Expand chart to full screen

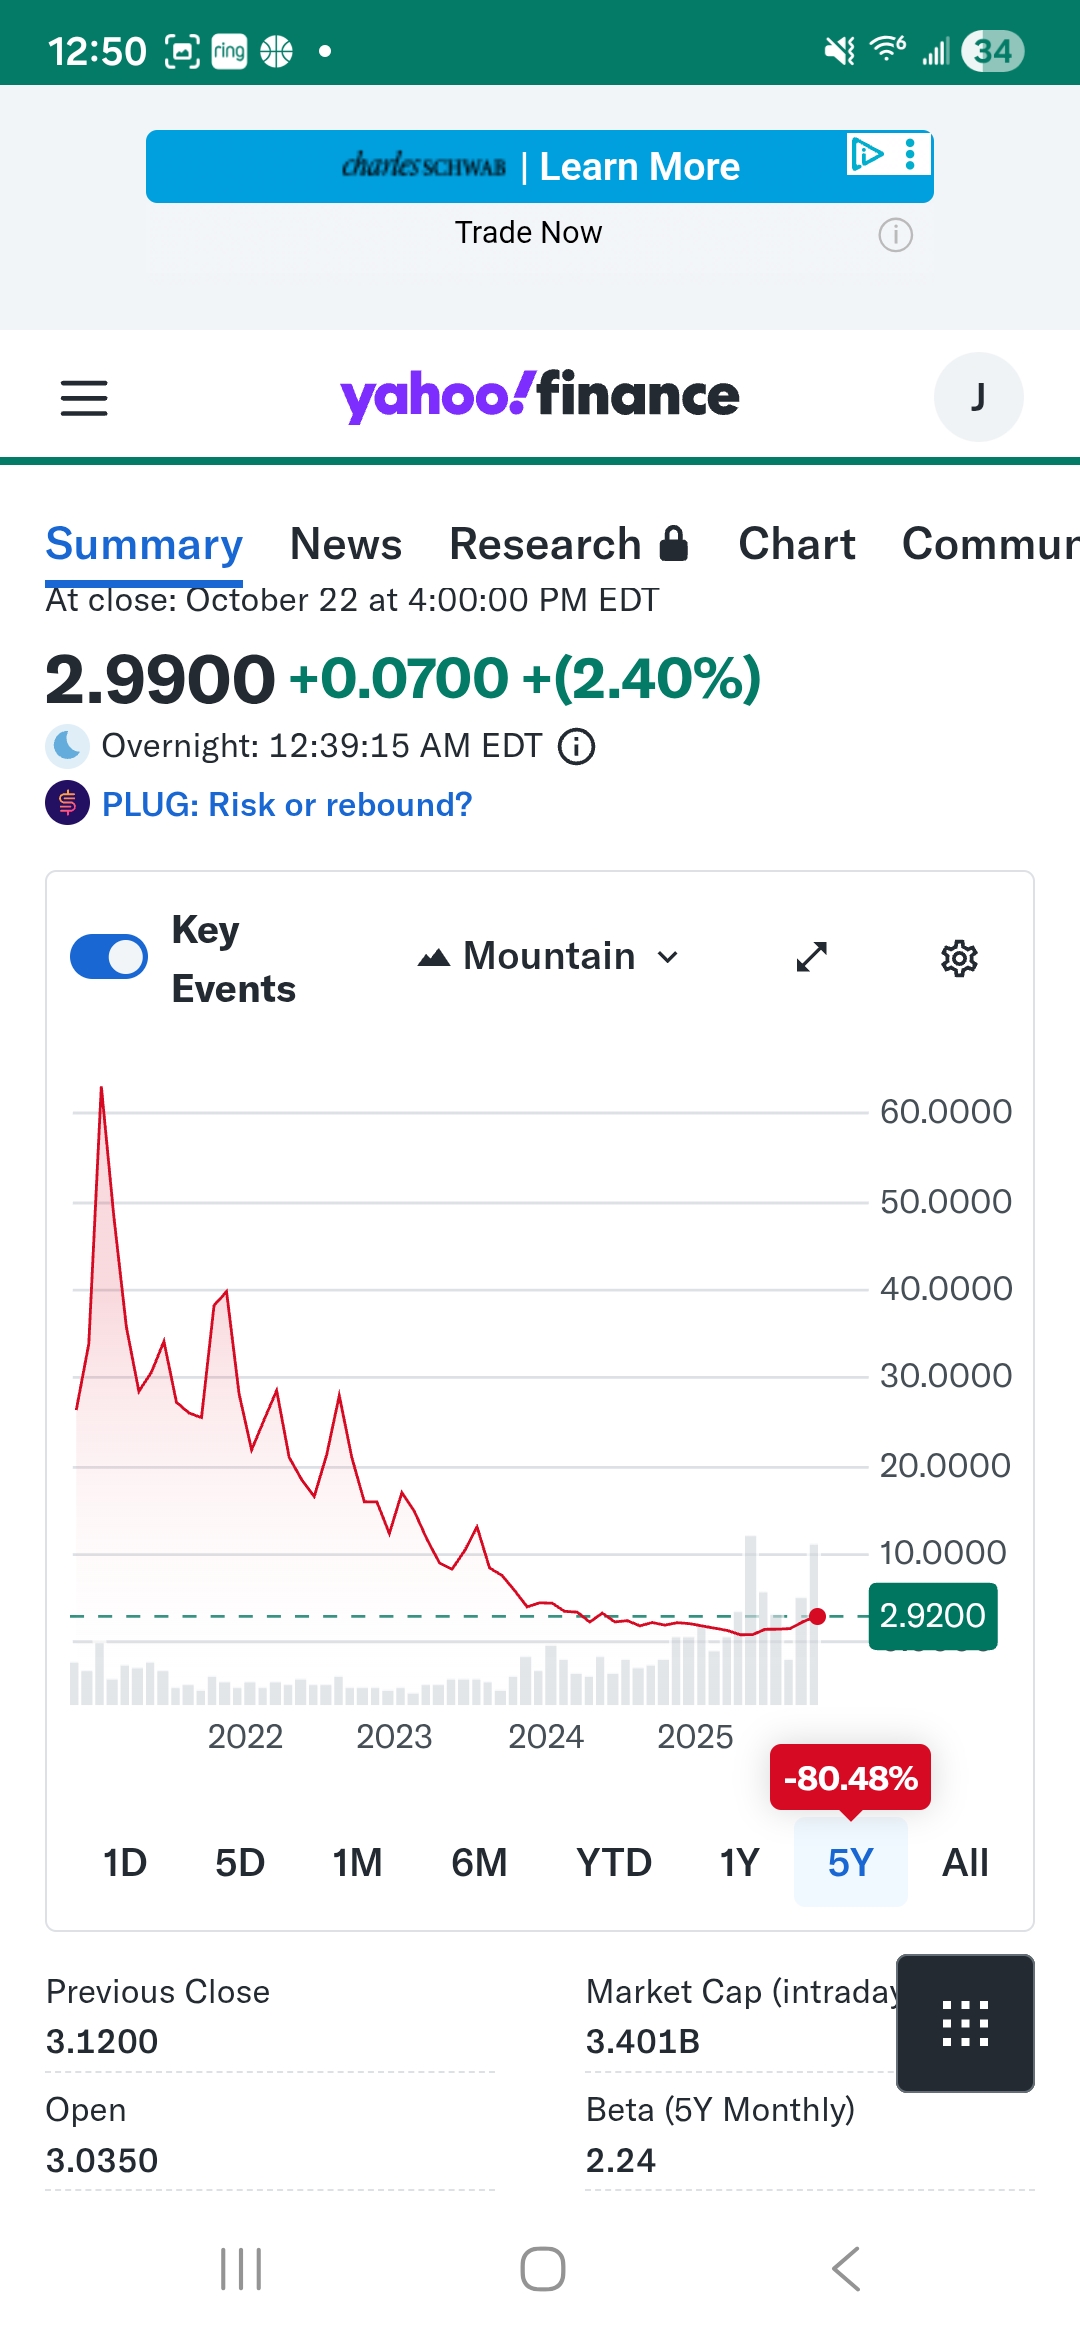(x=811, y=957)
